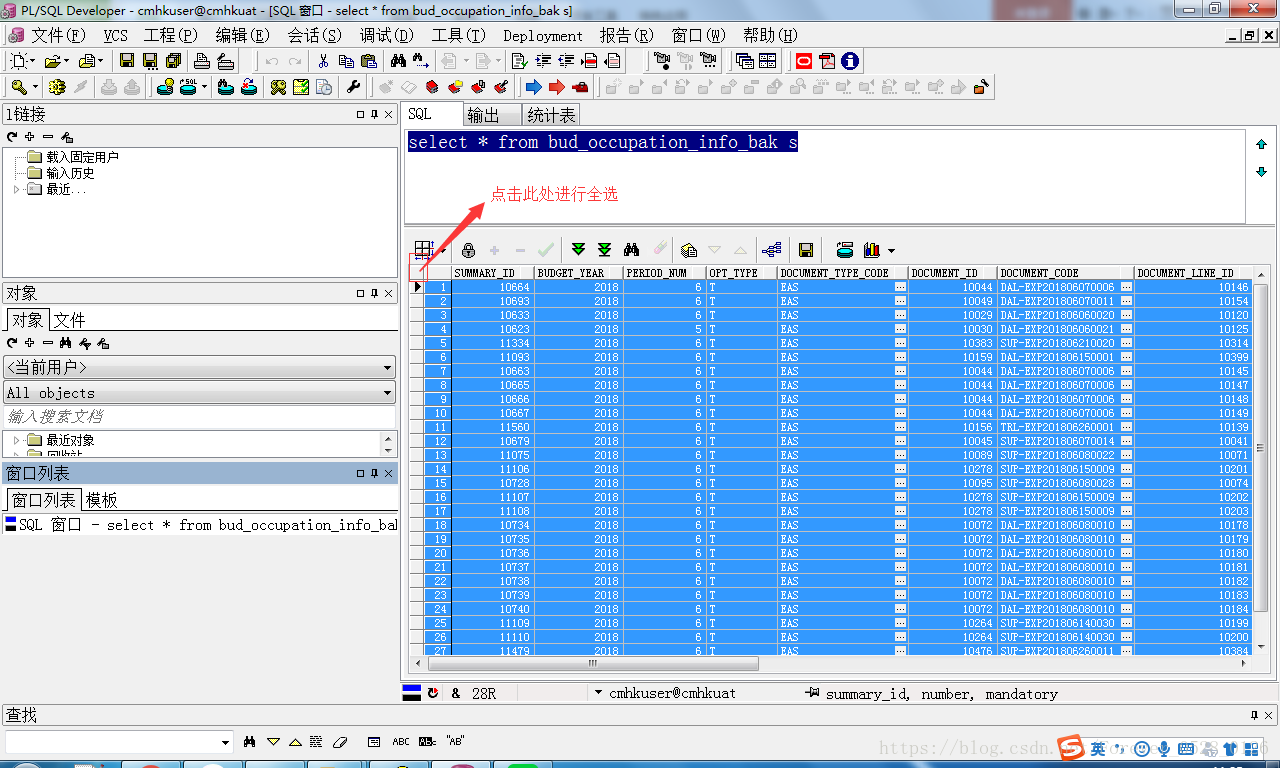
Task: Switch to the 文件 tab in 对象 panel
Action: 69,320
